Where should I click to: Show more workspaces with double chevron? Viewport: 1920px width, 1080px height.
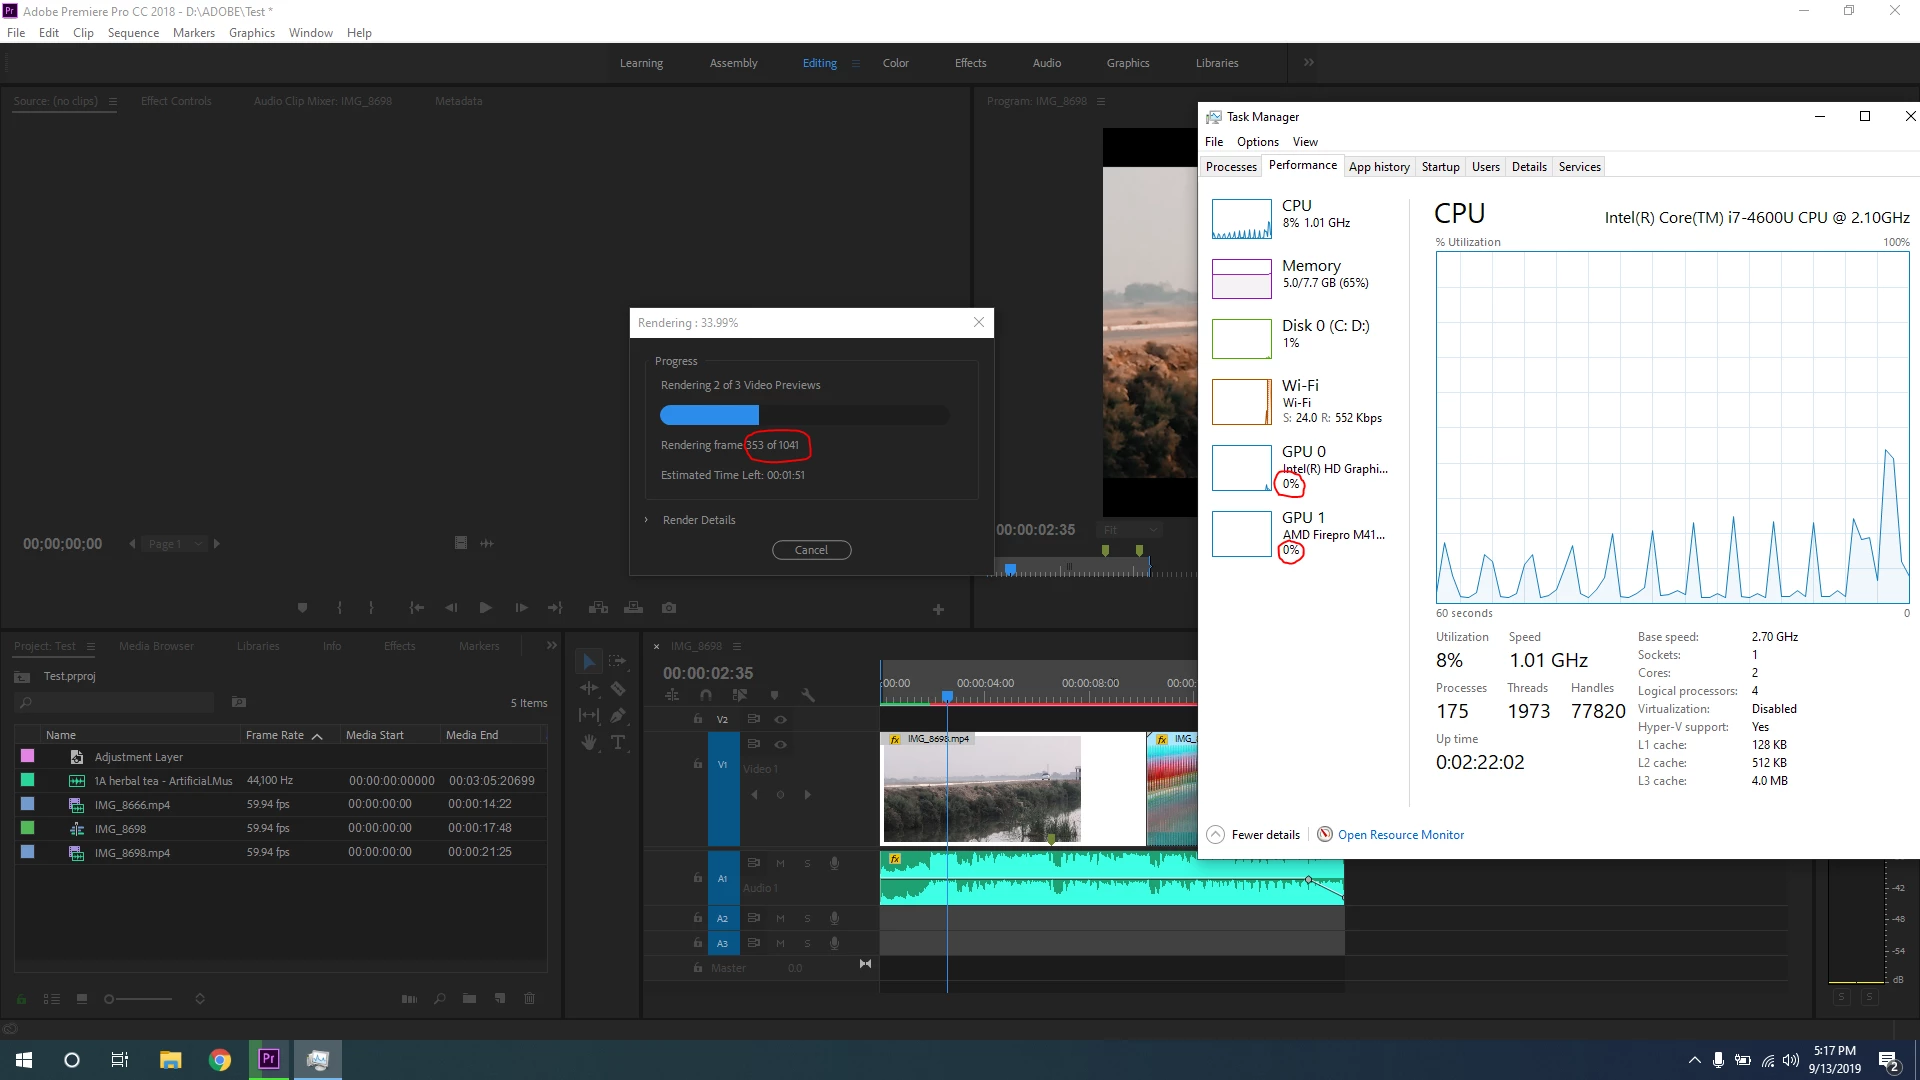(x=1309, y=63)
